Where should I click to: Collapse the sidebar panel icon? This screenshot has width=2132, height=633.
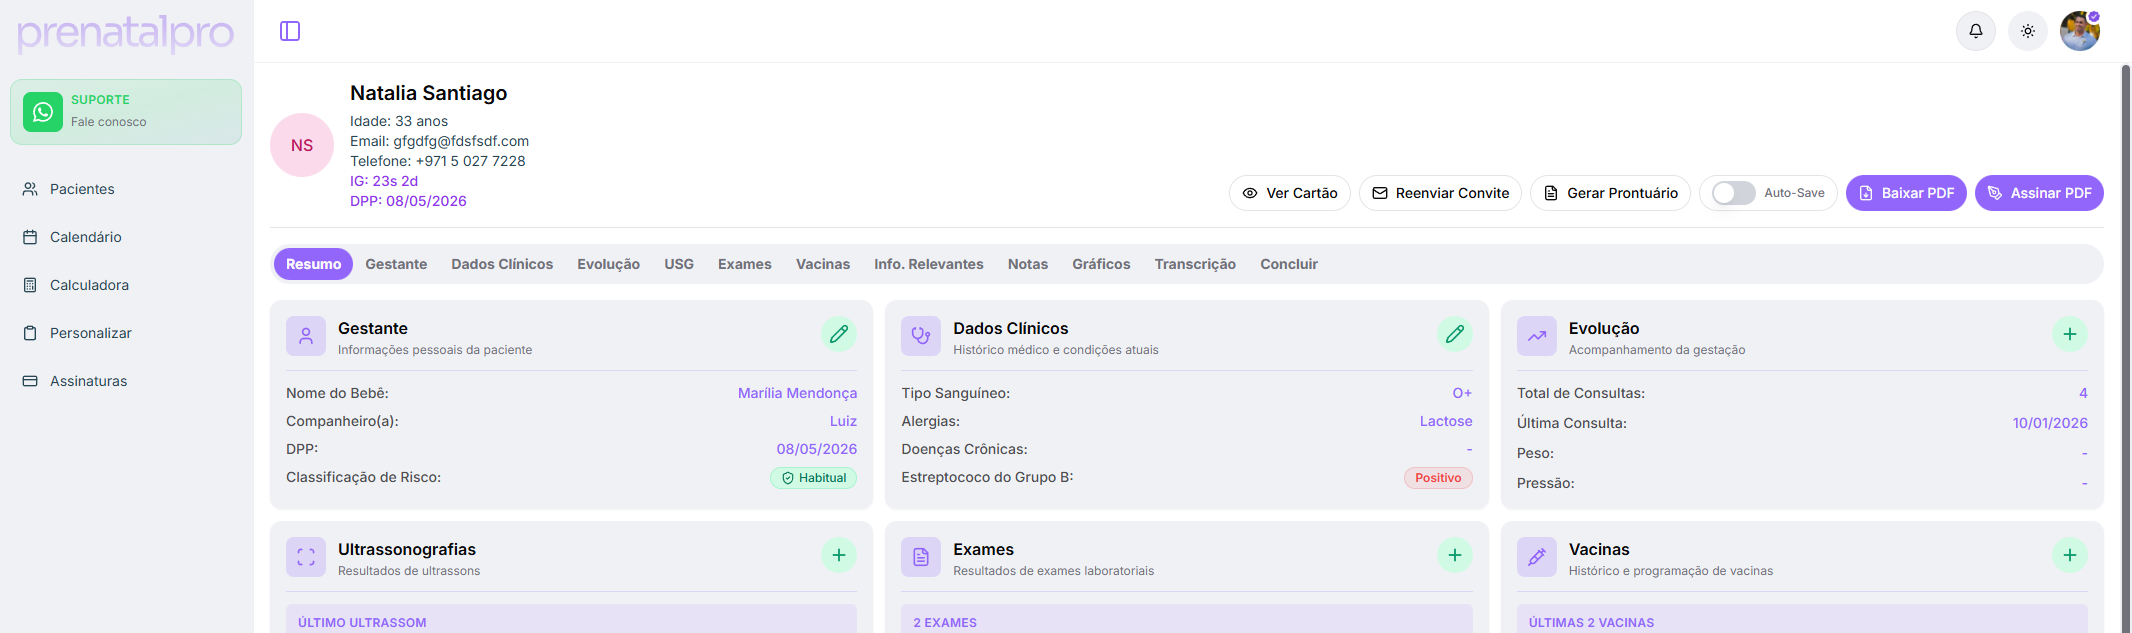[290, 31]
